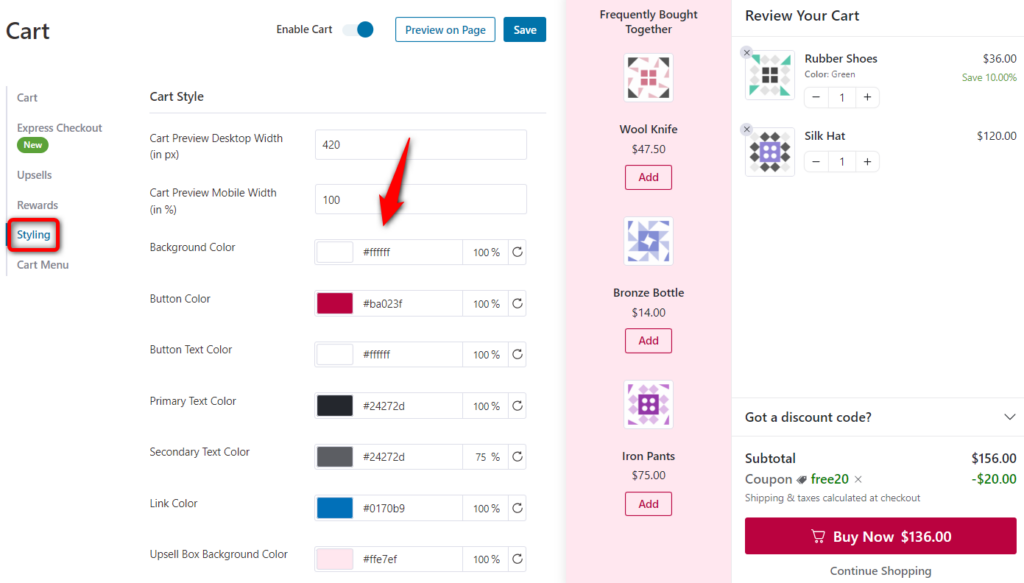Open the Button Color swatch picker
The height and width of the screenshot is (583, 1024).
333,303
